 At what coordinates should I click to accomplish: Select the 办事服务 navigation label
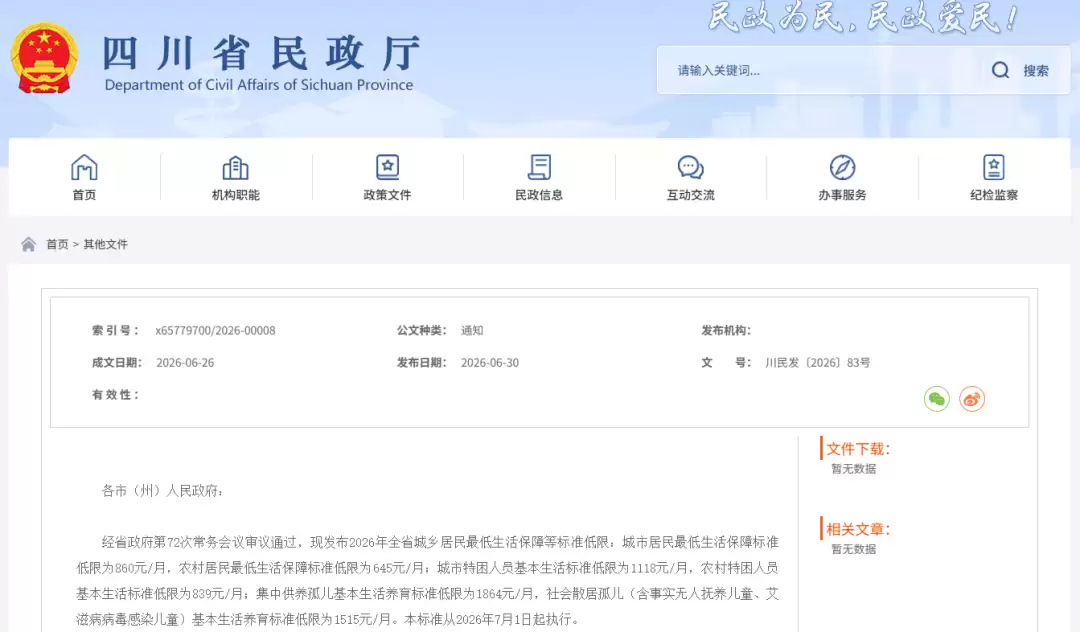(x=842, y=195)
